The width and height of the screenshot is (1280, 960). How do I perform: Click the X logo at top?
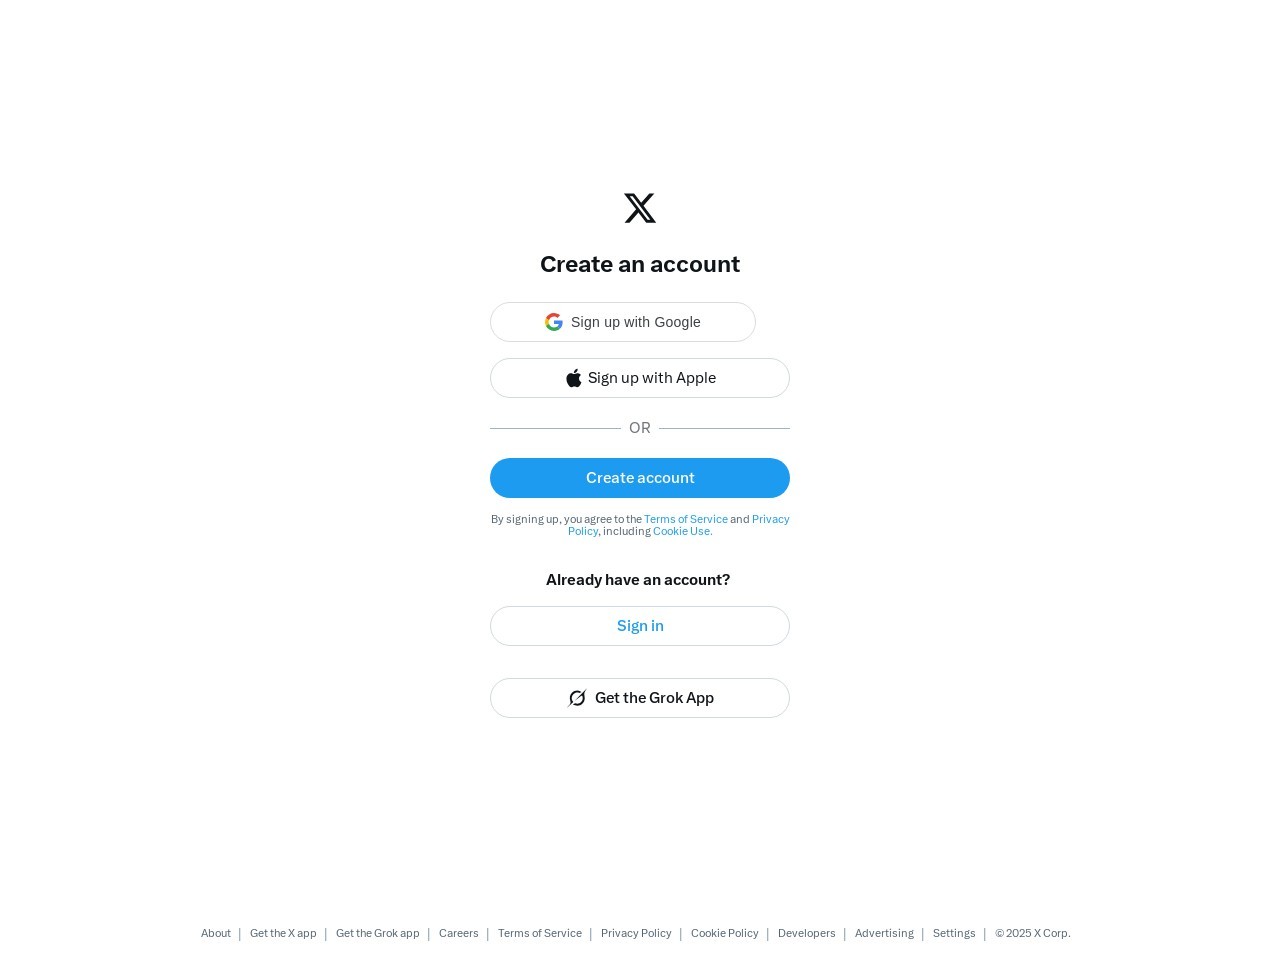640,208
